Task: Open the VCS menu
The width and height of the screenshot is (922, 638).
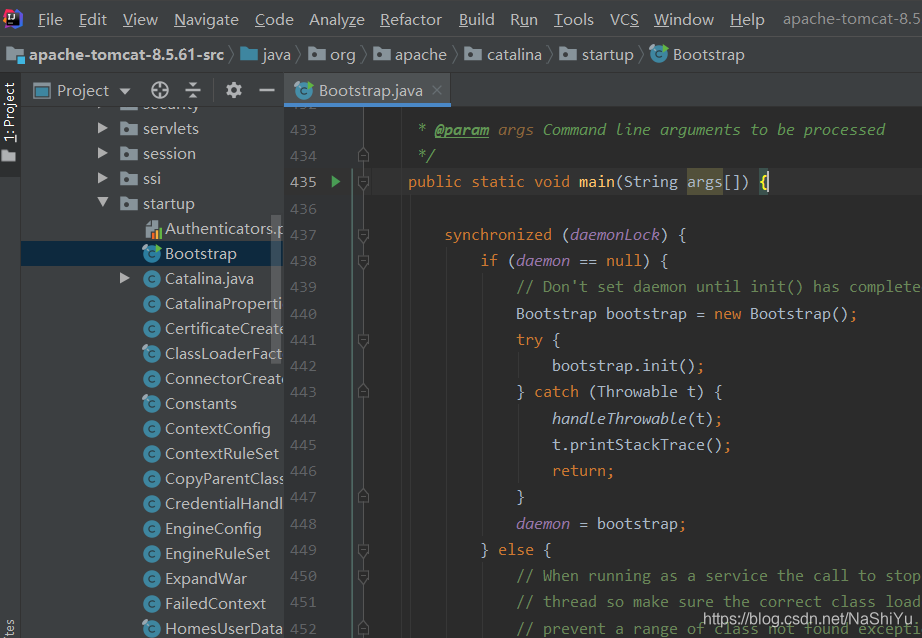Action: coord(624,20)
